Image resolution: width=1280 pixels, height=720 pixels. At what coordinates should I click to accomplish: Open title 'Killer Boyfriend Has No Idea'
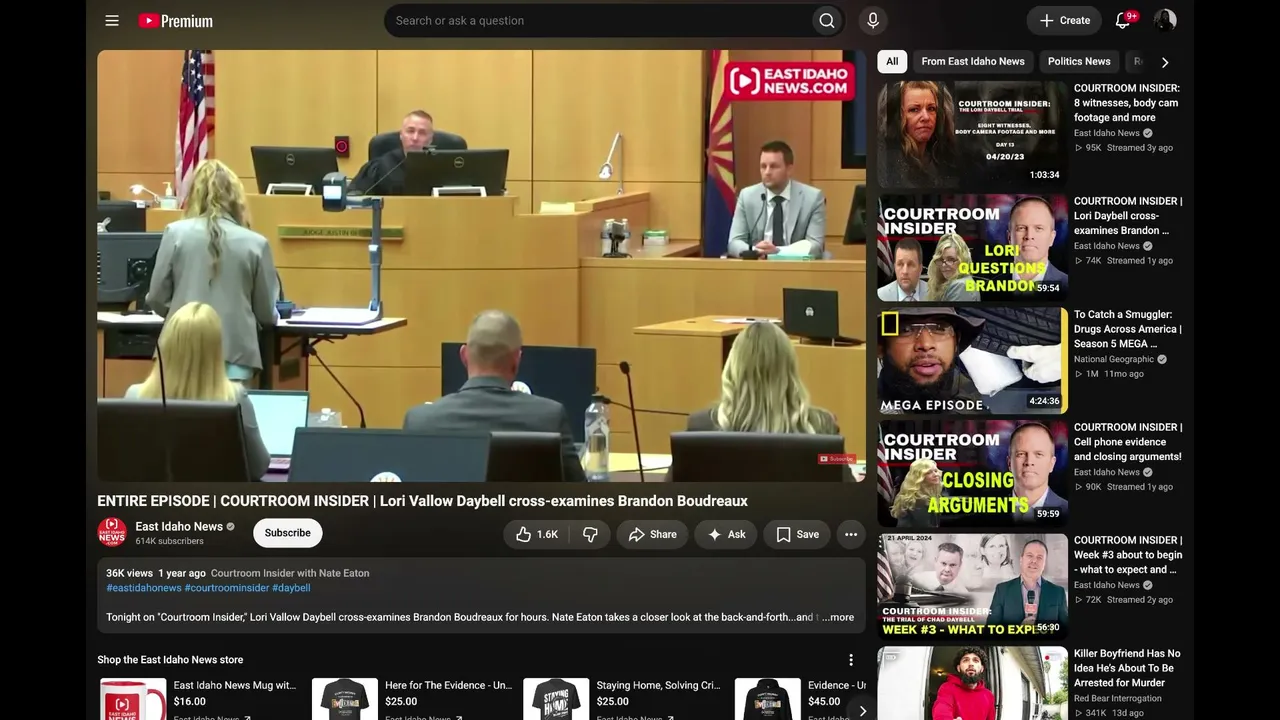point(1127,668)
